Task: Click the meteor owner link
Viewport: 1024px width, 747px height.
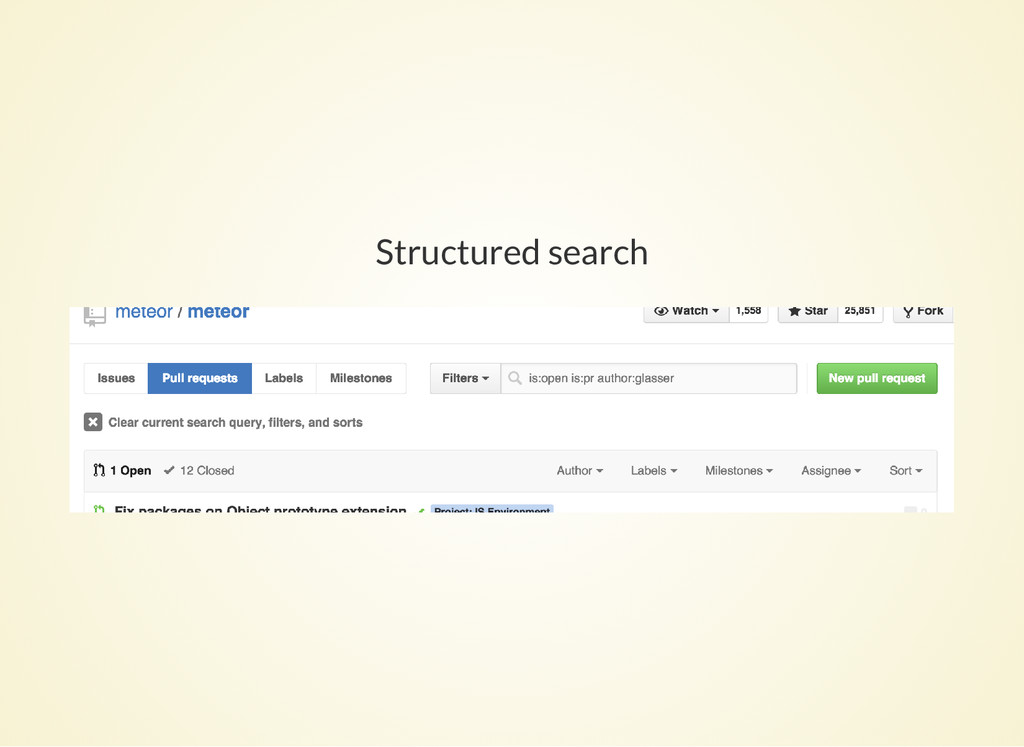Action: tap(144, 312)
